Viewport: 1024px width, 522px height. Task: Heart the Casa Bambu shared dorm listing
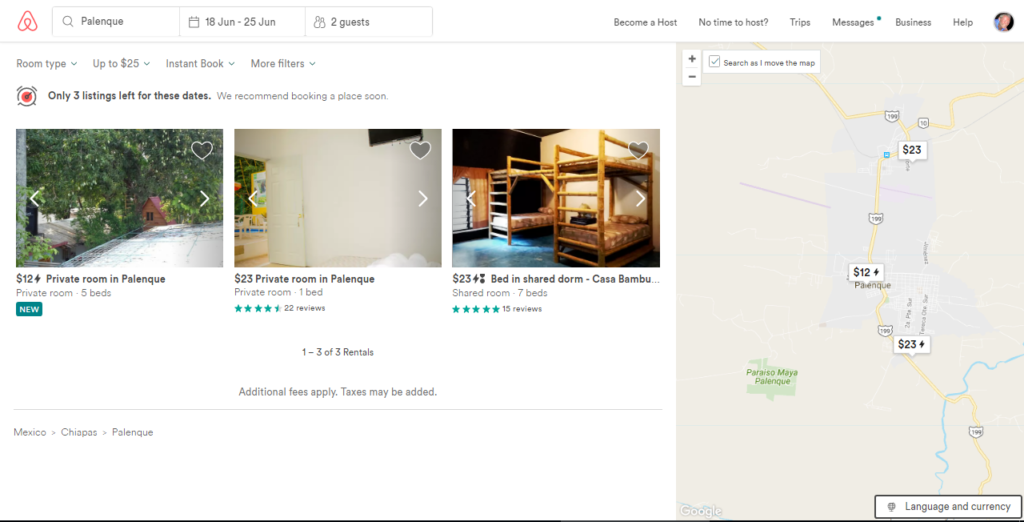coord(638,151)
